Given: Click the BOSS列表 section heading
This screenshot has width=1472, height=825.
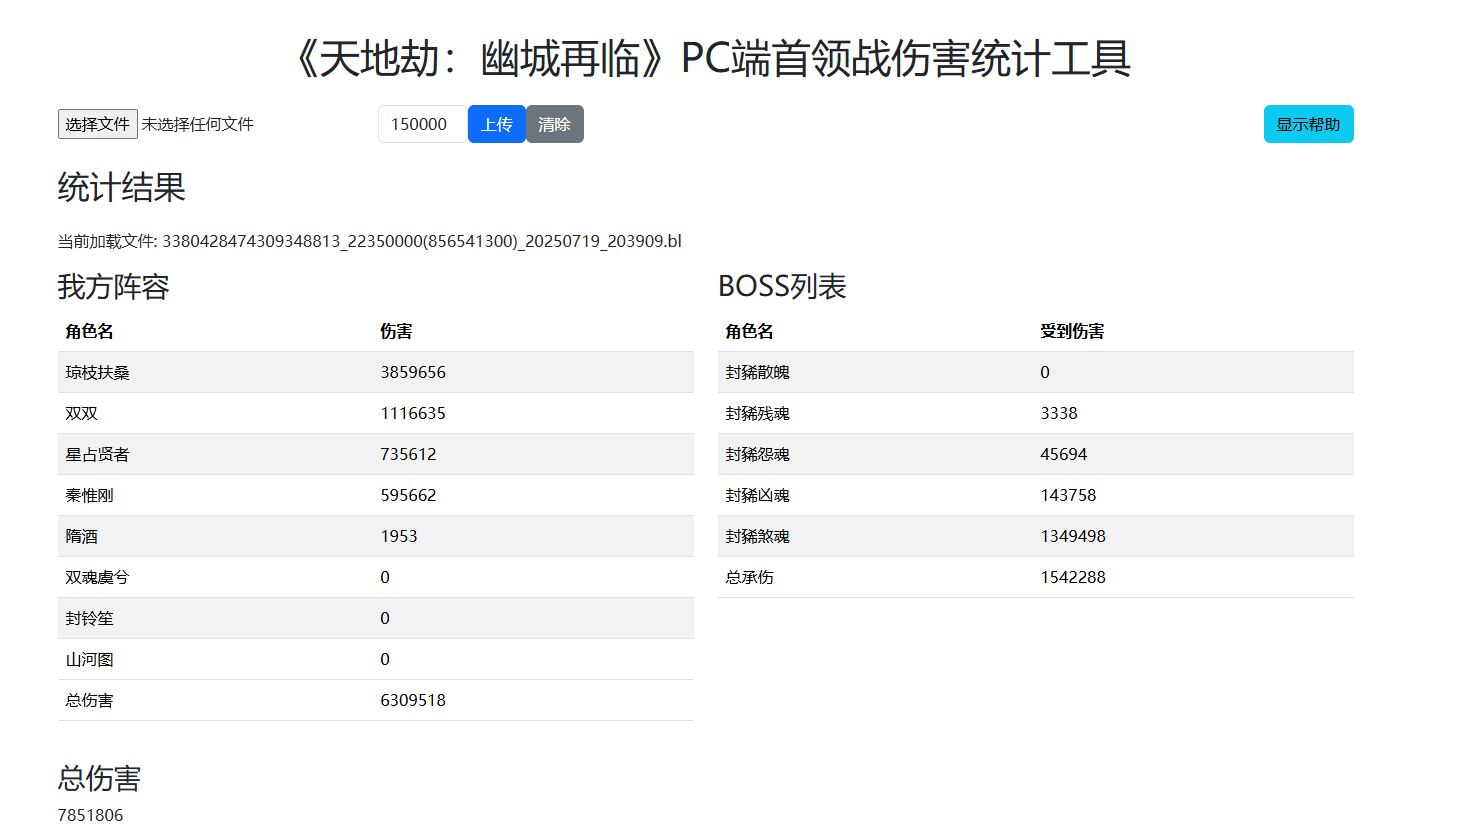Looking at the screenshot, I should point(782,287).
